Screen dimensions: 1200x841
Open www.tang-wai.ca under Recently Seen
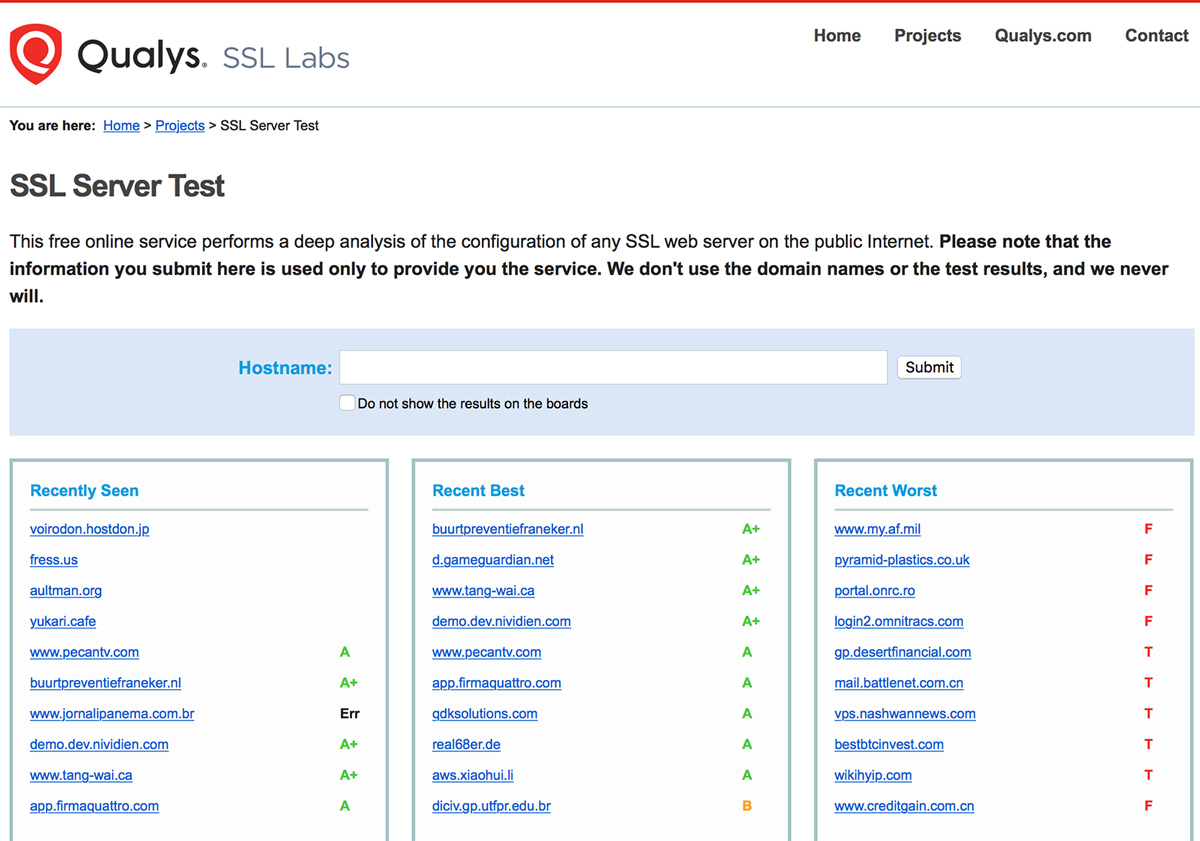coord(81,776)
